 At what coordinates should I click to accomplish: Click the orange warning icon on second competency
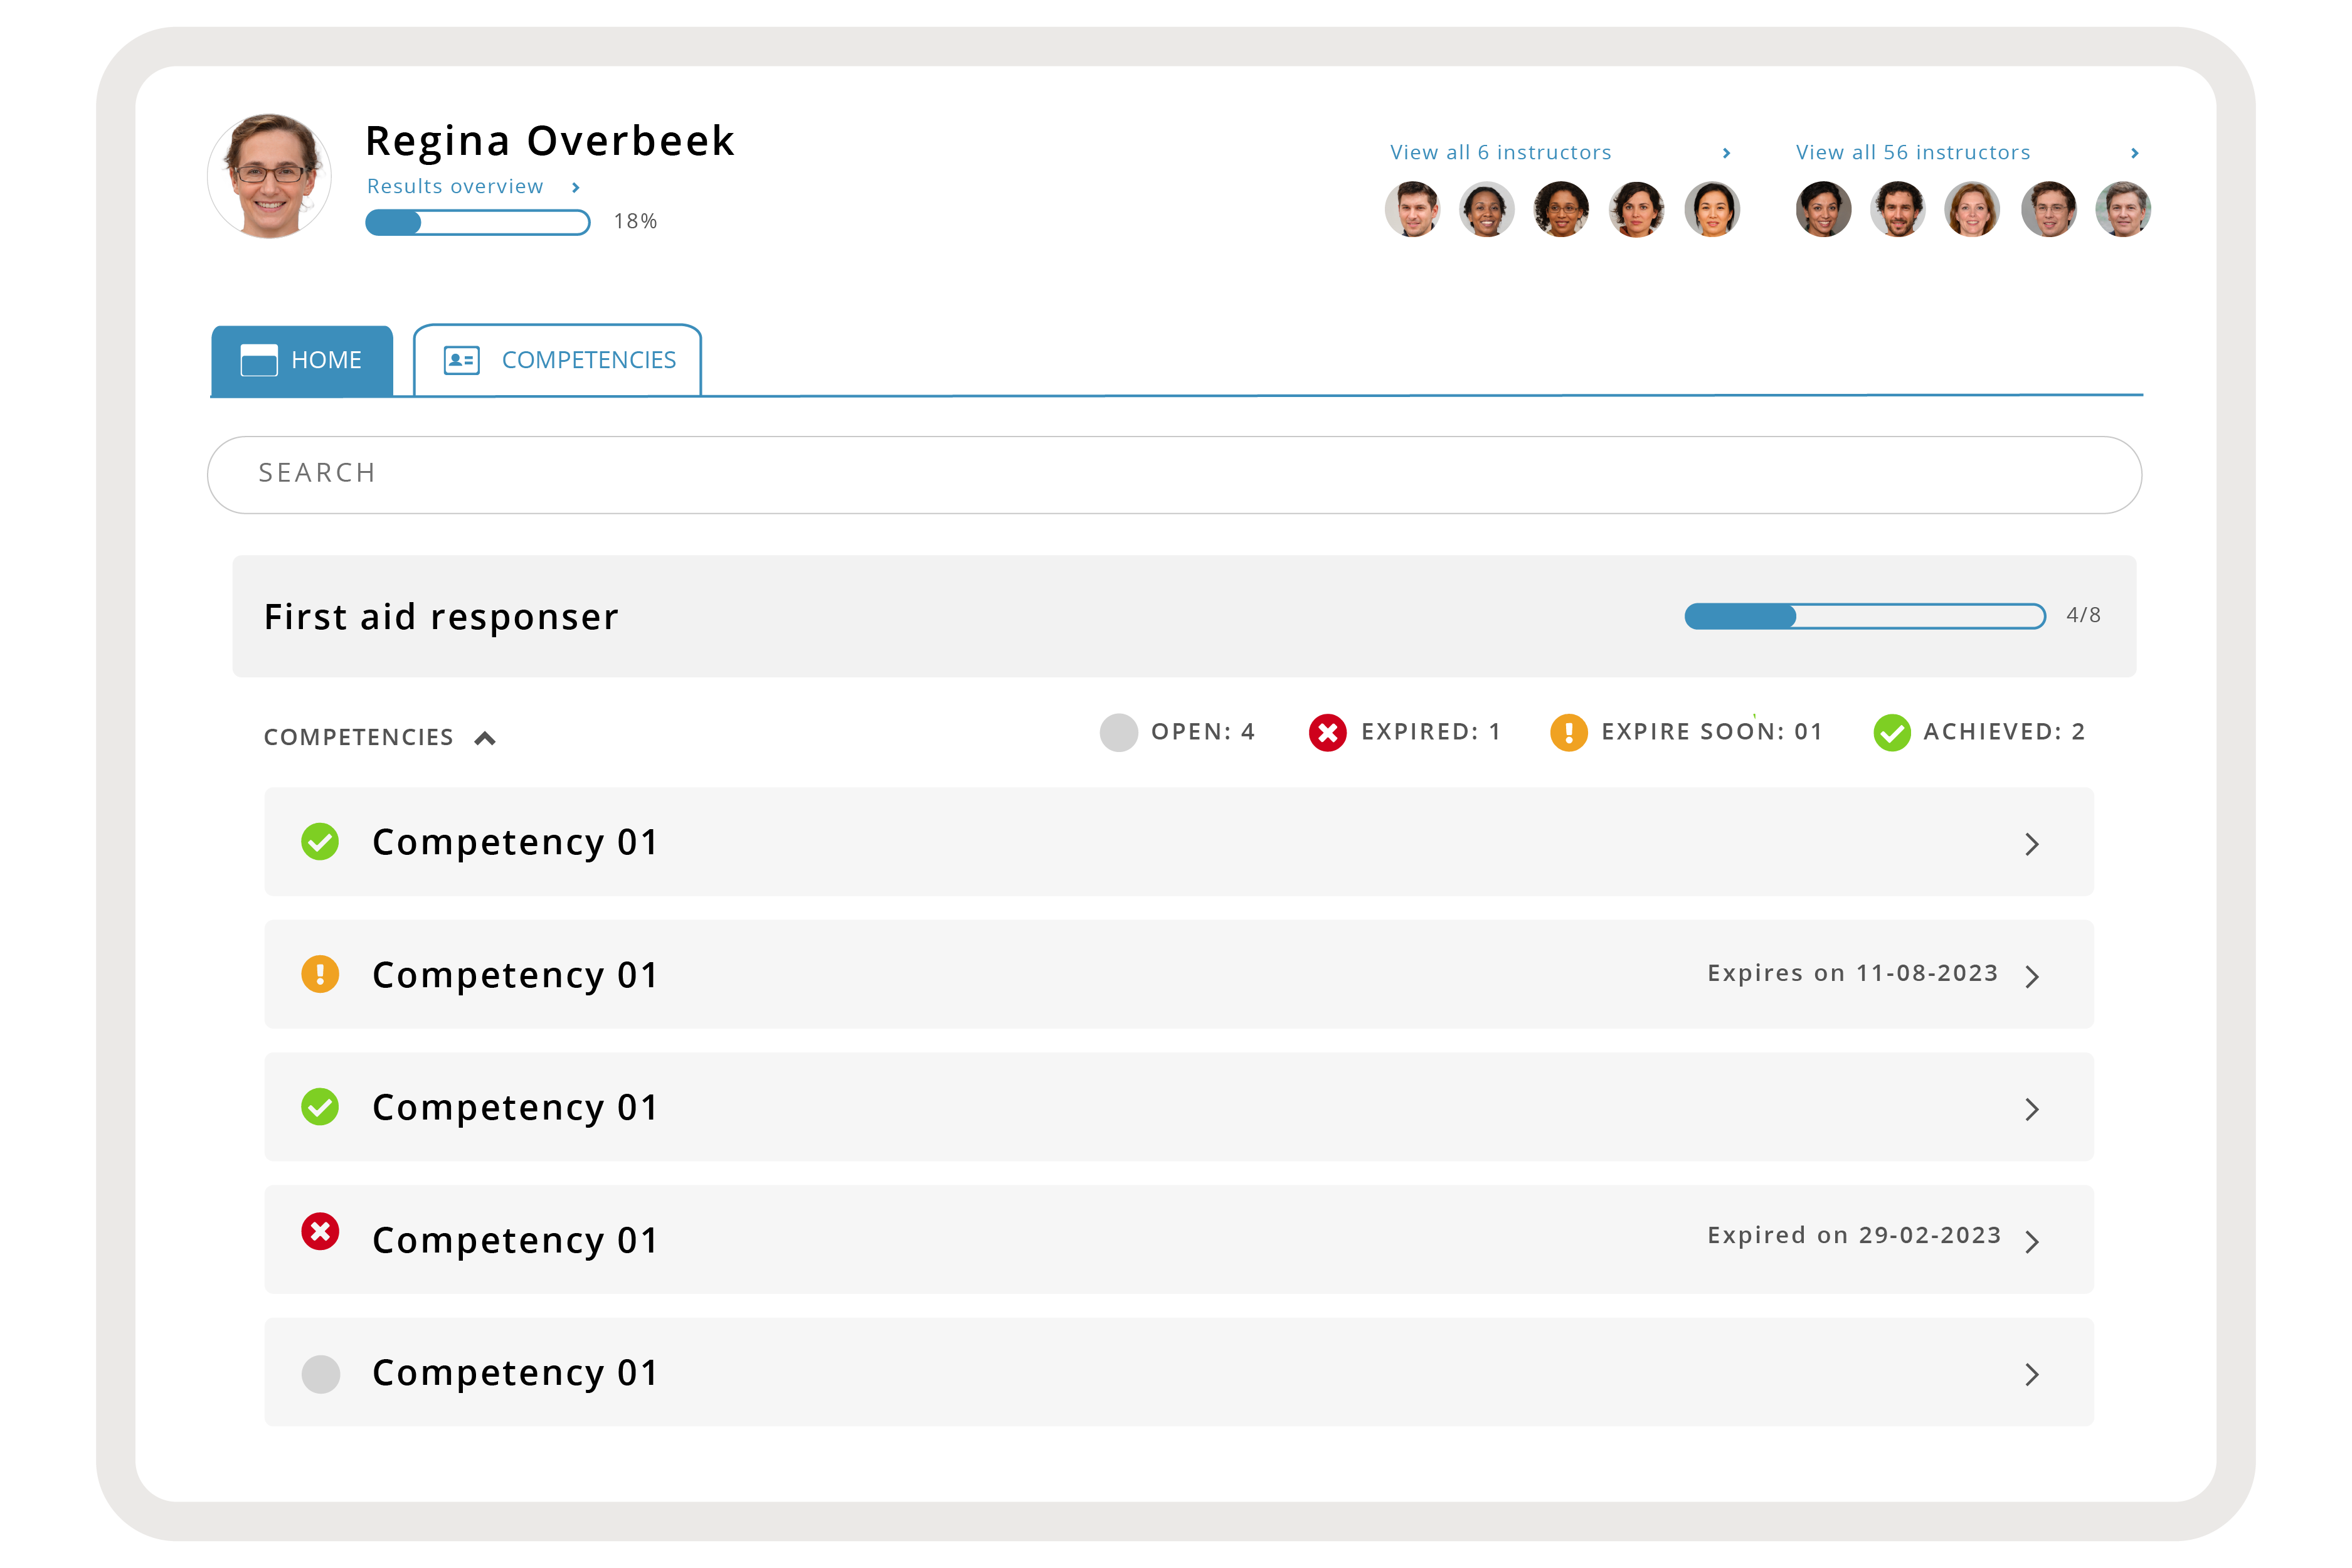[x=320, y=974]
